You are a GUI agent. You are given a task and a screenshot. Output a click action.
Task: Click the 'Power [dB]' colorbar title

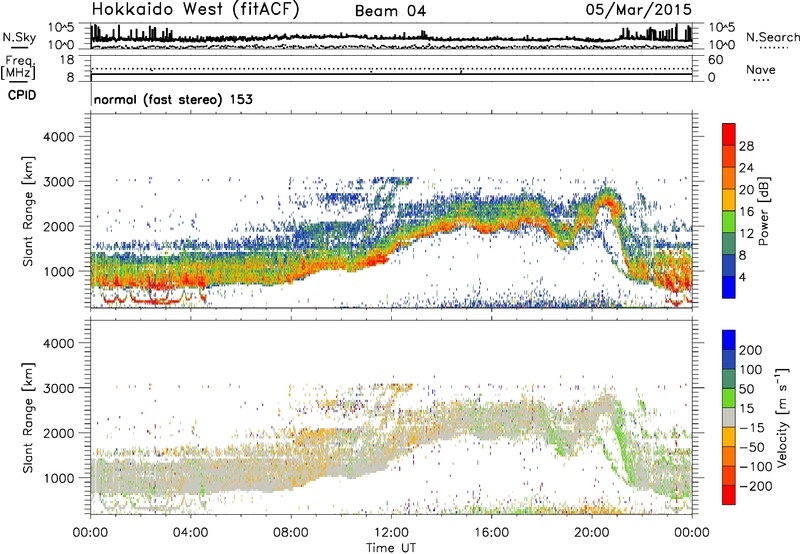click(763, 211)
